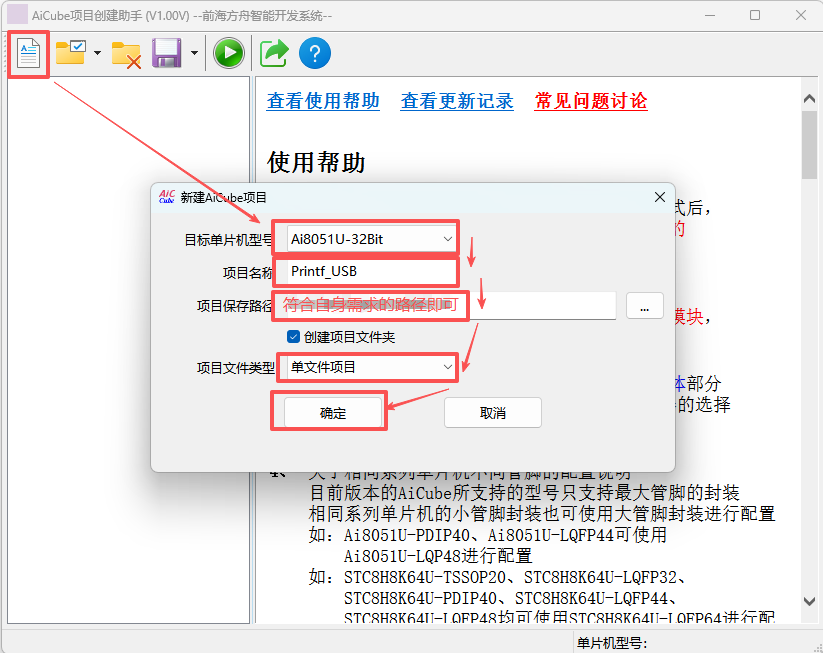
Task: Click the green play run icon
Action: click(x=229, y=53)
